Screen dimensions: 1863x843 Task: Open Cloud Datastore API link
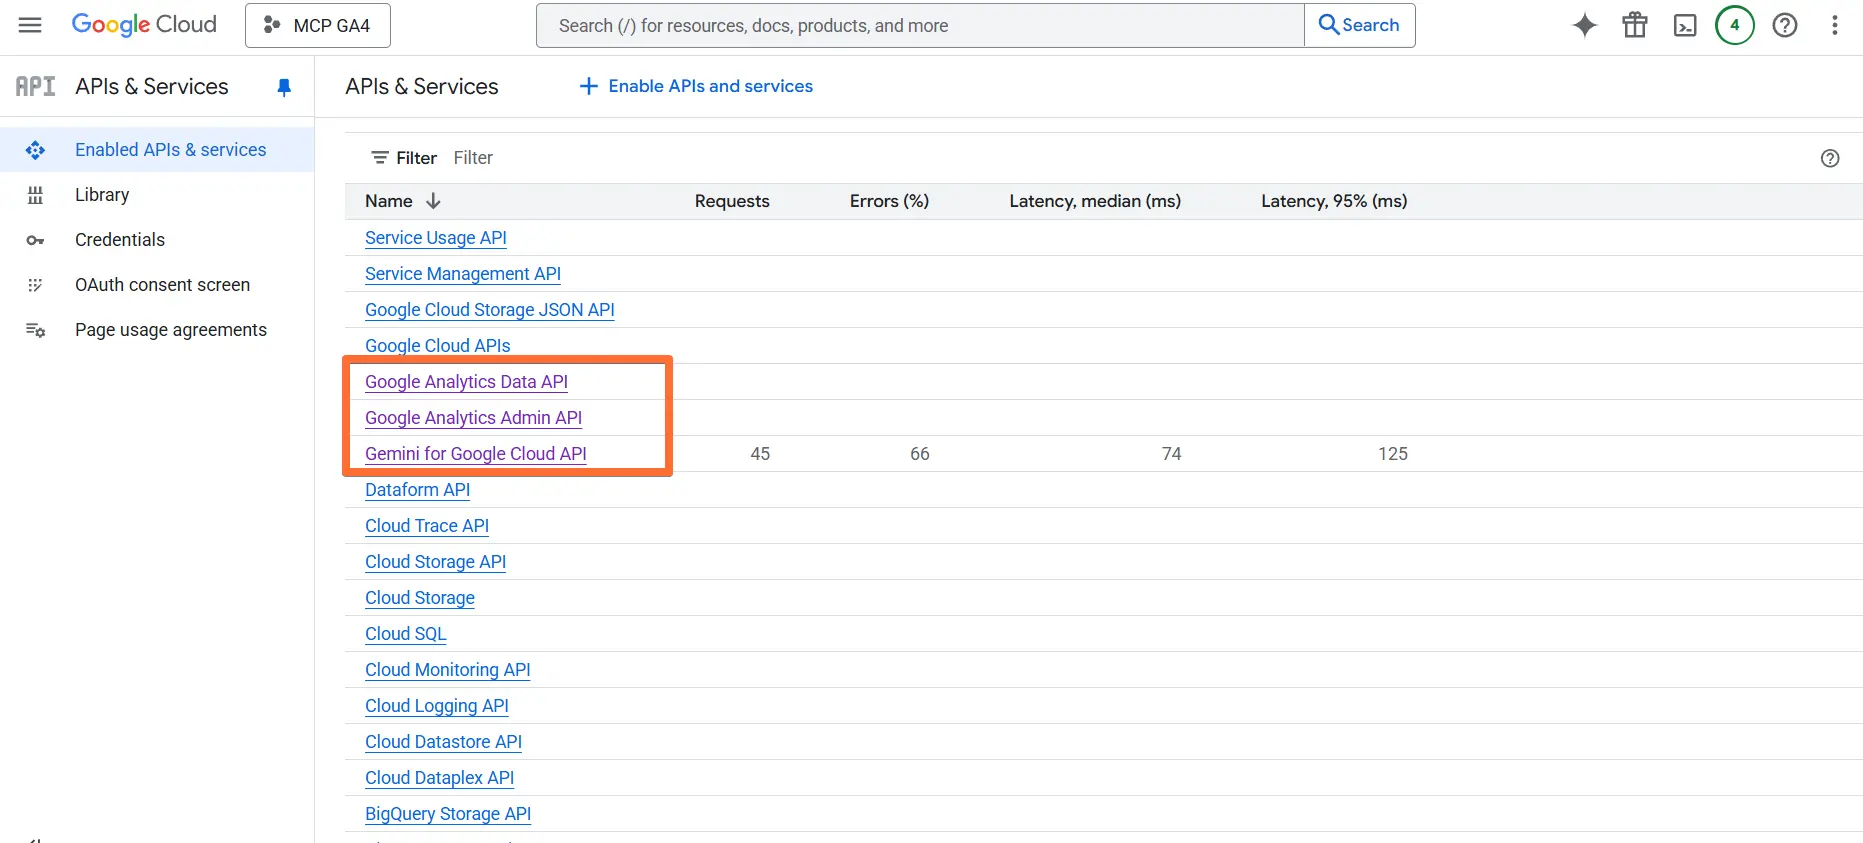coord(443,742)
